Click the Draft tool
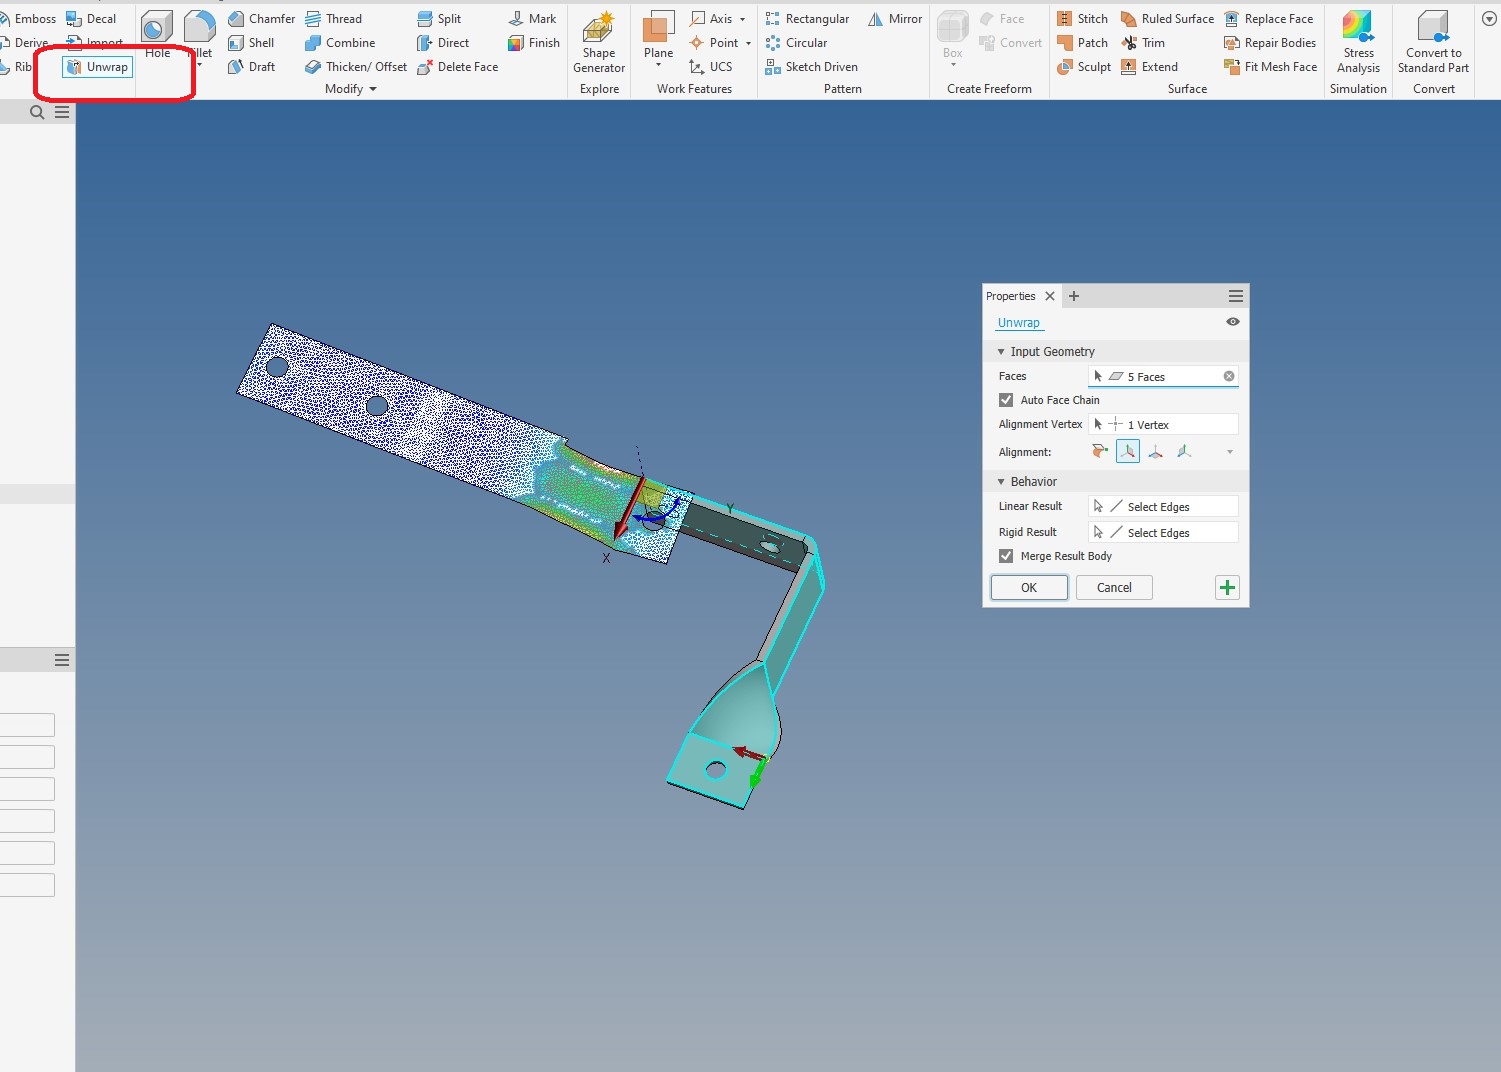1501x1072 pixels. (x=251, y=67)
